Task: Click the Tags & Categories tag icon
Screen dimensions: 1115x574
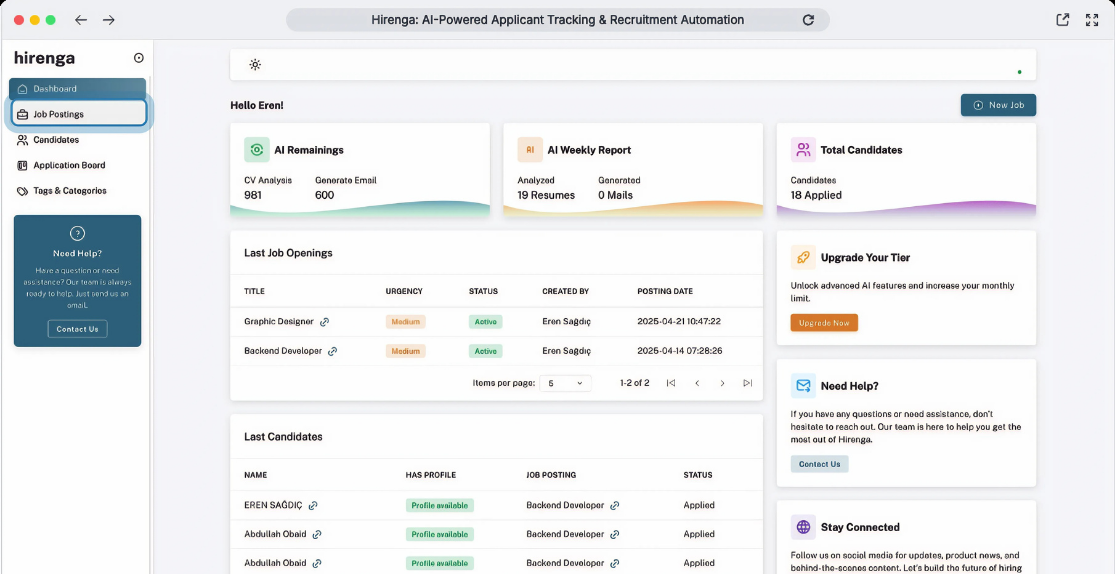Action: tap(22, 191)
